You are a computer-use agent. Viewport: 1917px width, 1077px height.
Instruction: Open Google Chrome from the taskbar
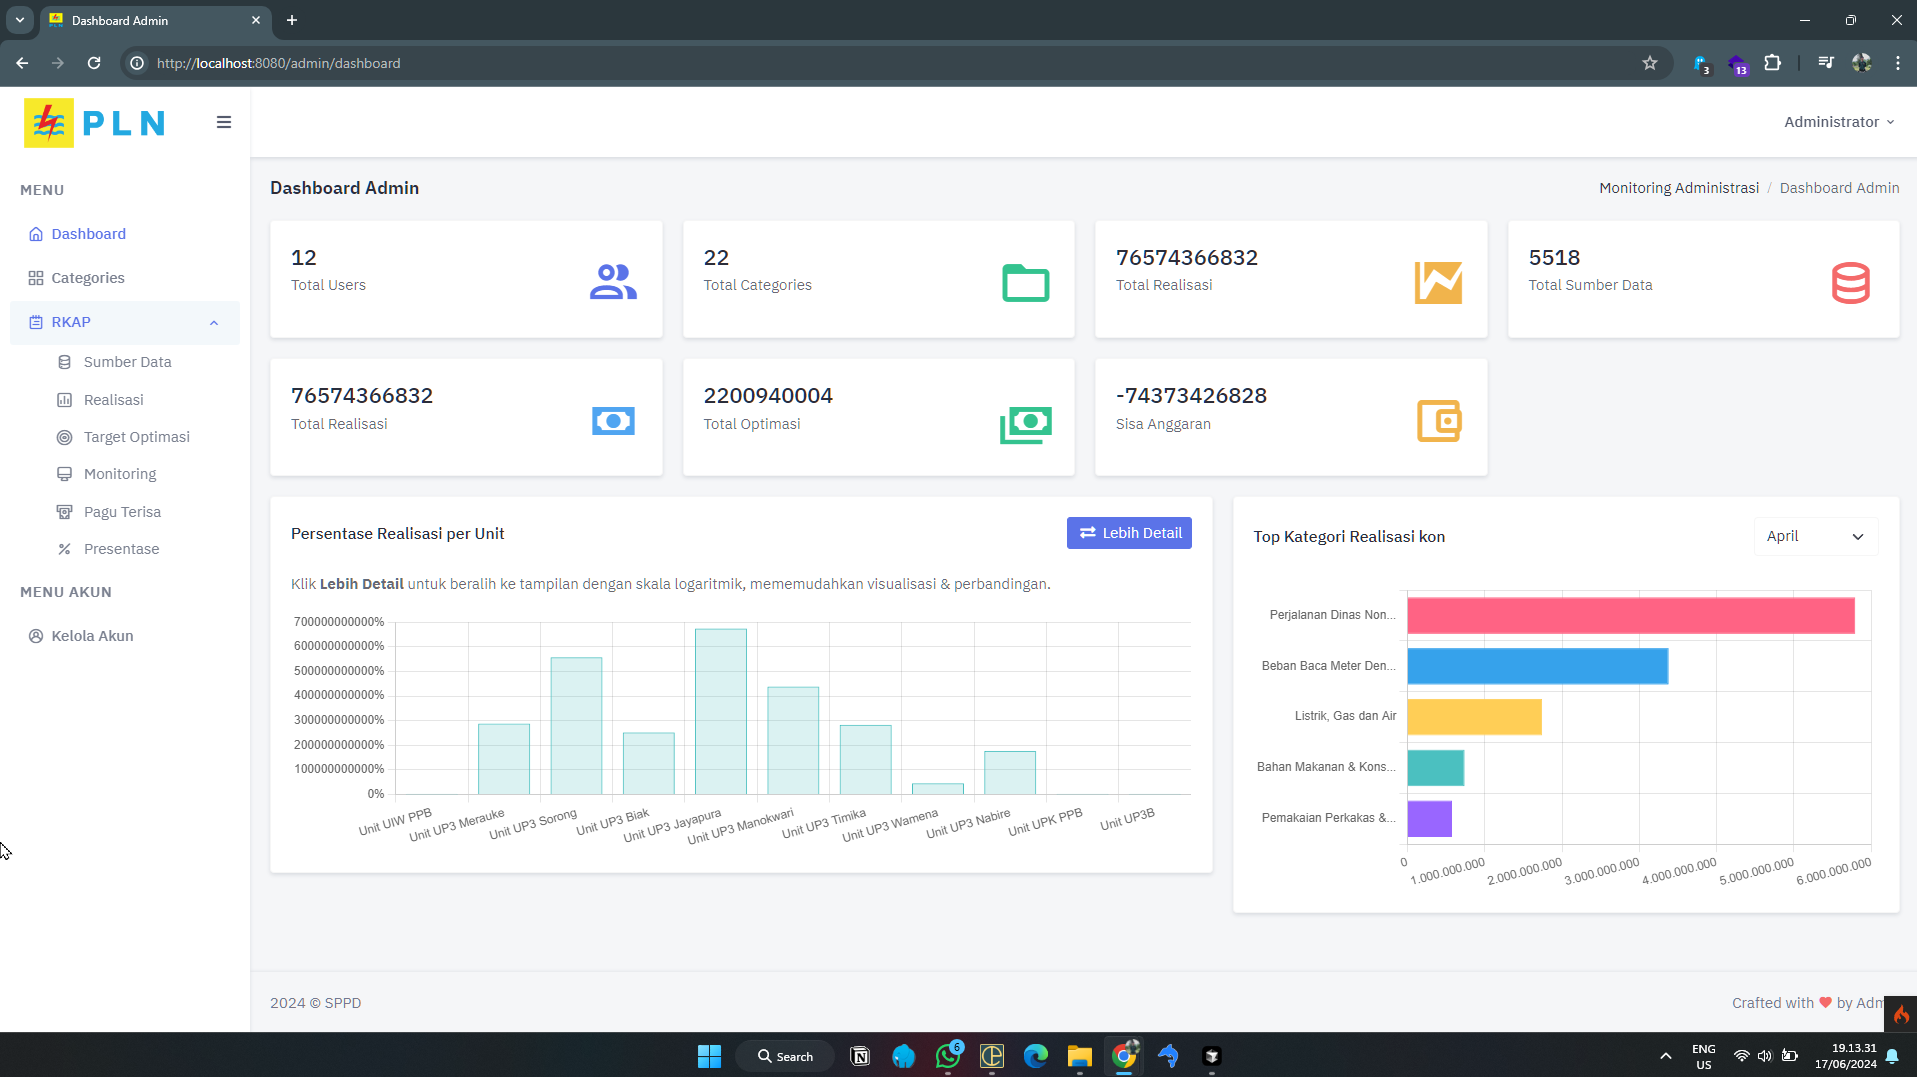[x=1124, y=1056]
